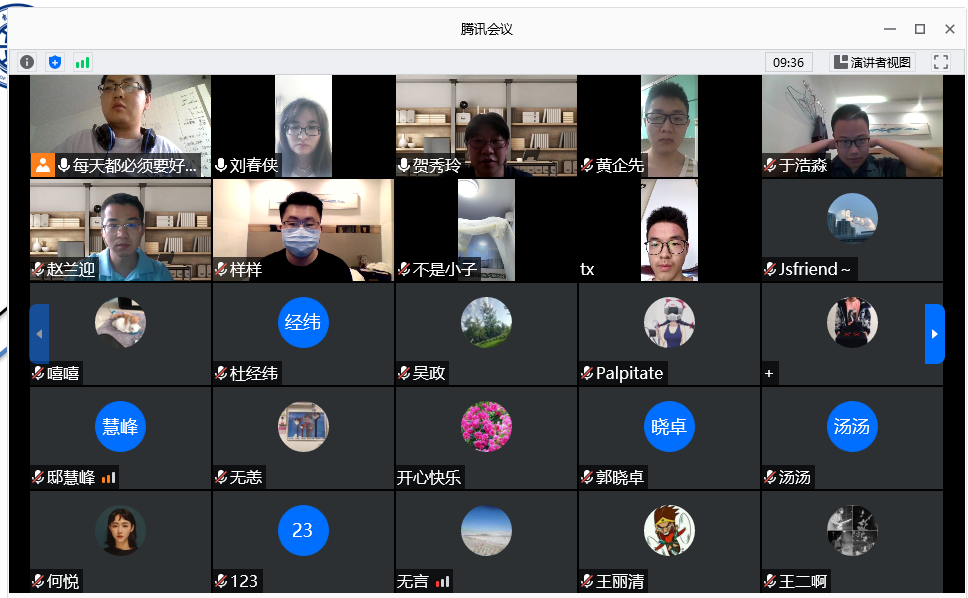Select 开心快乐's flower avatar tile
This screenshot has height=598, width=968.
click(x=486, y=426)
